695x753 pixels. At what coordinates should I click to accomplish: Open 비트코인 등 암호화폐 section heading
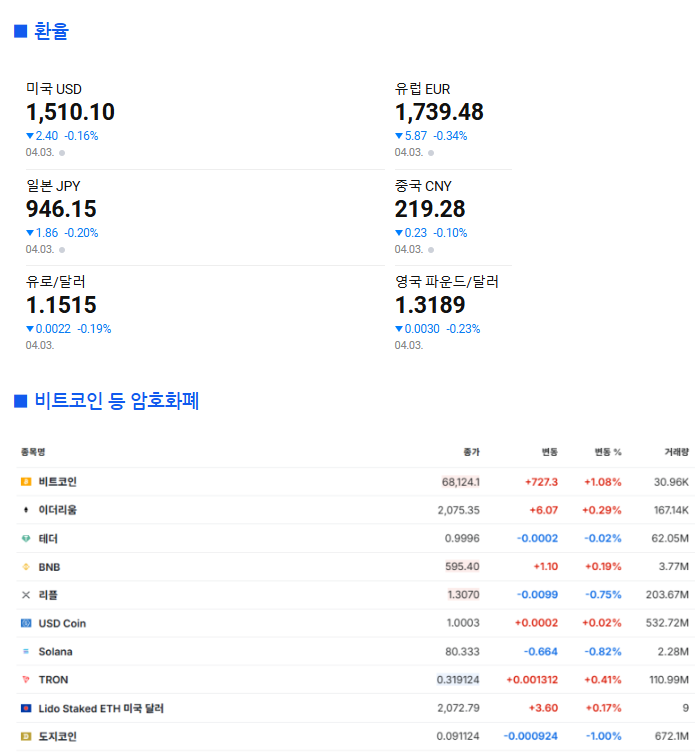coord(117,401)
